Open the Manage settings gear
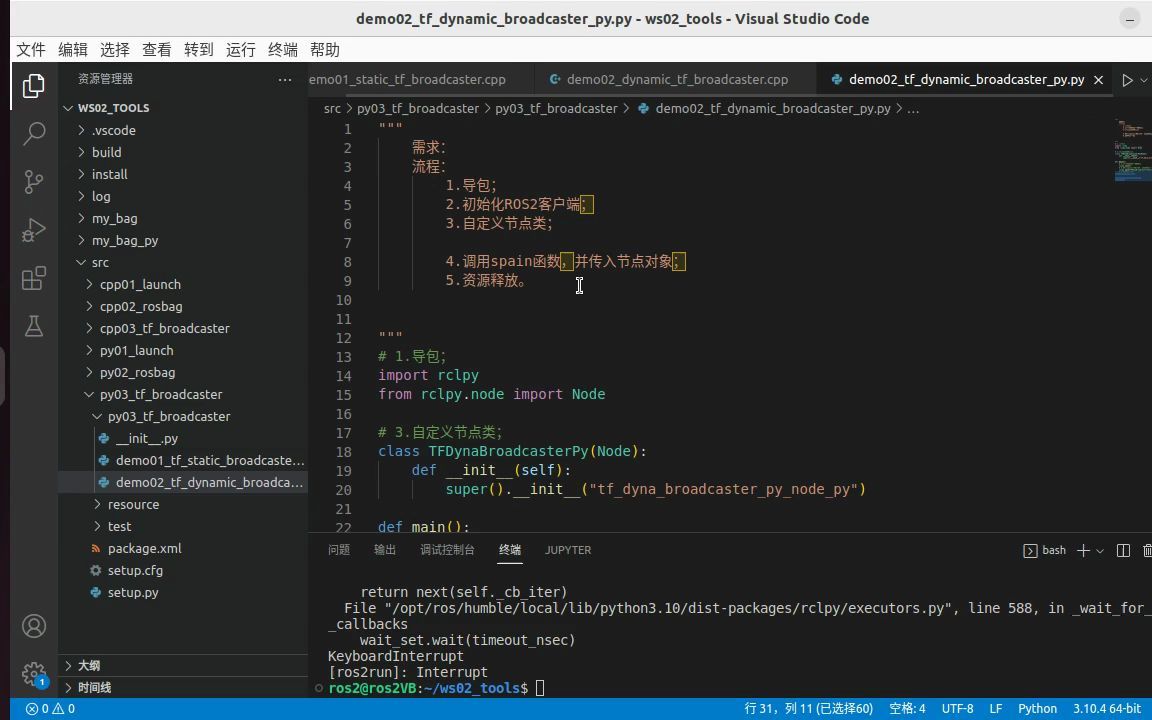The width and height of the screenshot is (1152, 720). click(34, 673)
